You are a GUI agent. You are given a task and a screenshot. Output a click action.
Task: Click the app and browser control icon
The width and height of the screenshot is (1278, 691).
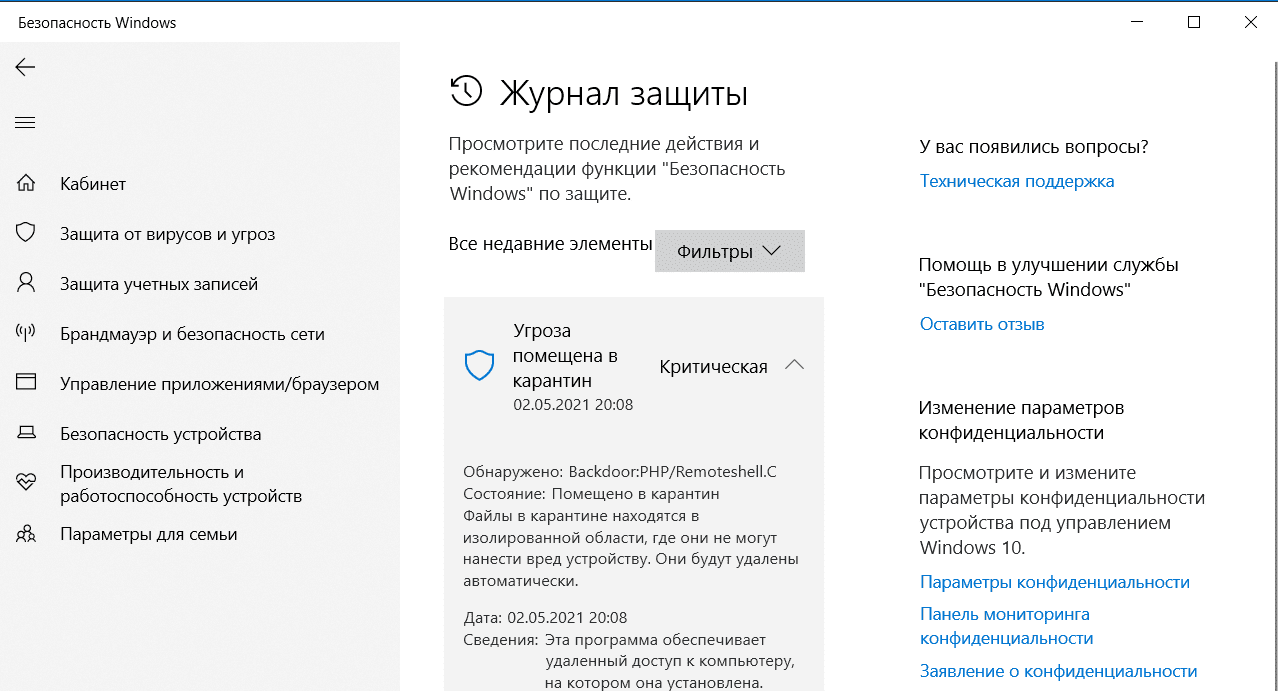(26, 383)
